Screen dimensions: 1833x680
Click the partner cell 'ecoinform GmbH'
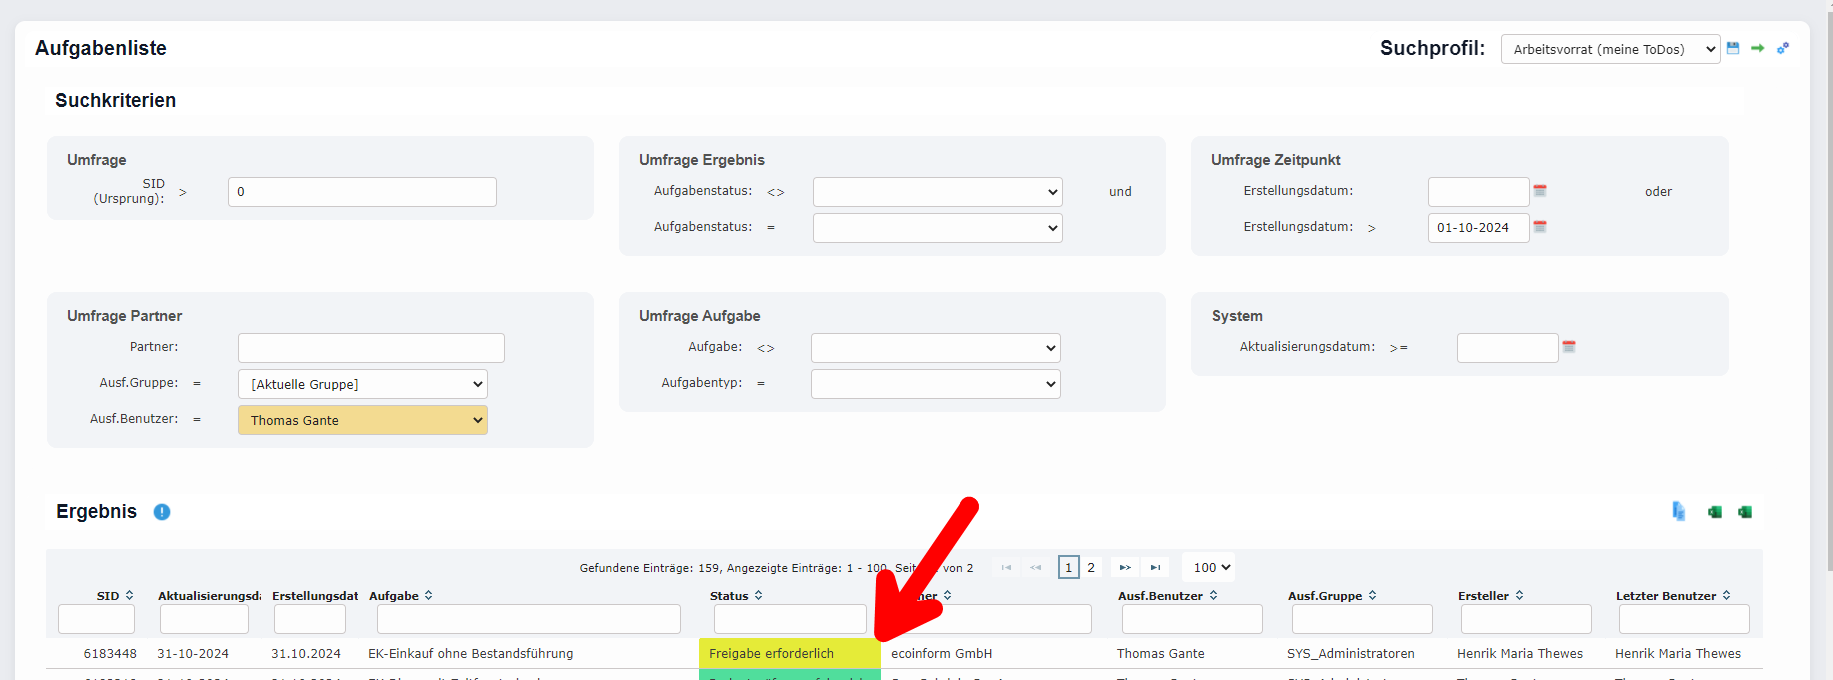[x=941, y=654]
